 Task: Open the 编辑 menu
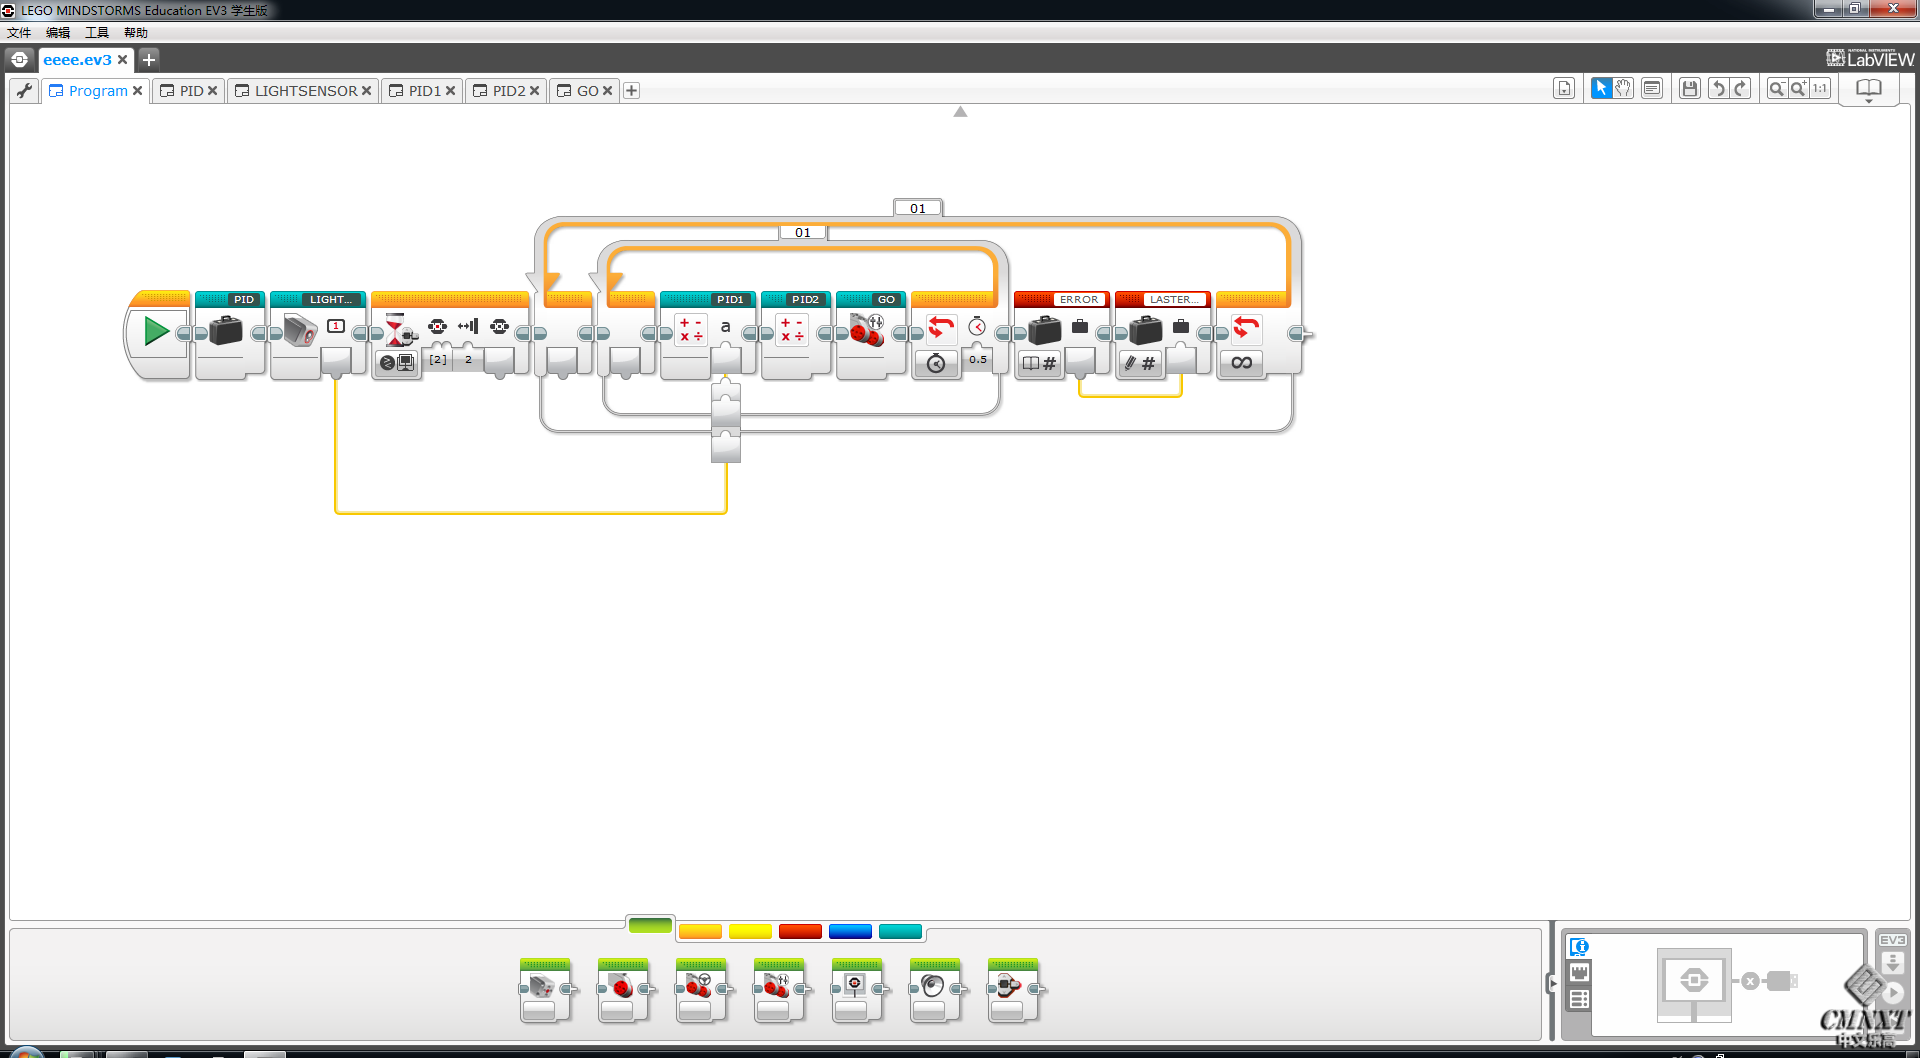(58, 33)
